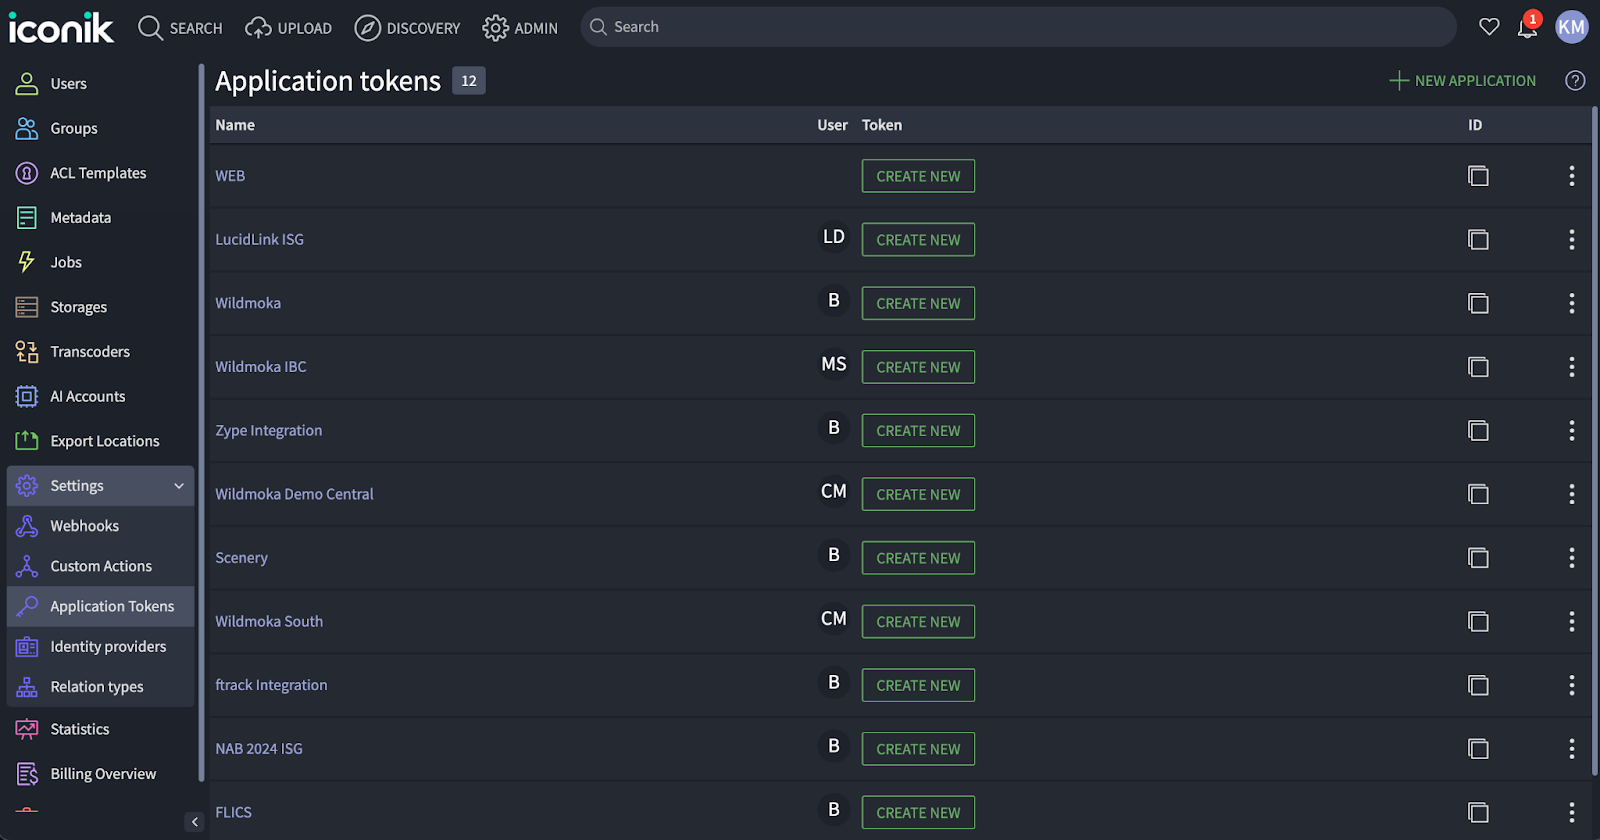Open the Wildmoka IBC application link
Image resolution: width=1600 pixels, height=840 pixels.
tap(261, 367)
